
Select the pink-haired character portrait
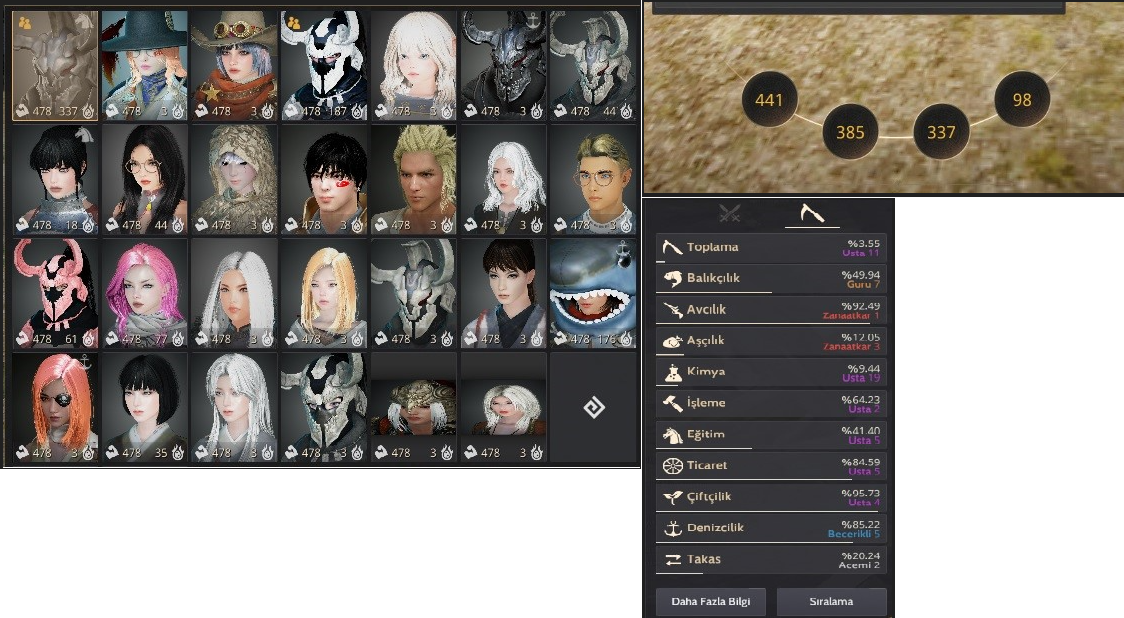(145, 293)
